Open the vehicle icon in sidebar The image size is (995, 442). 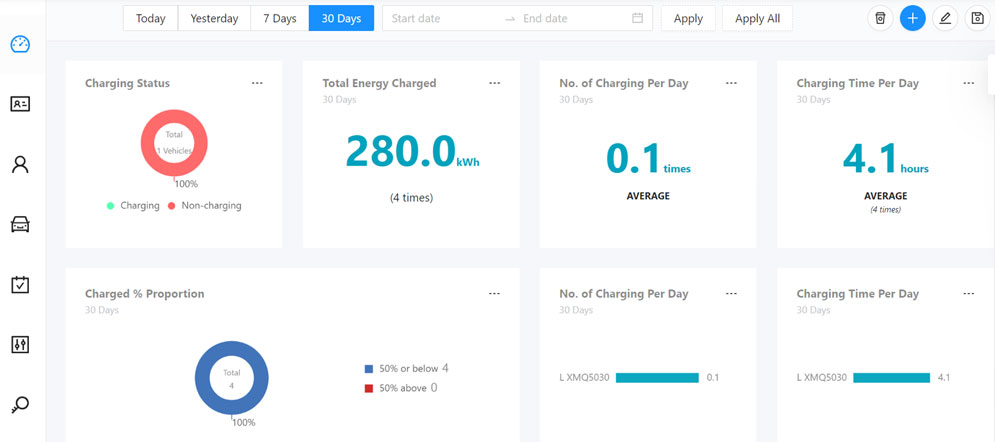click(x=20, y=225)
